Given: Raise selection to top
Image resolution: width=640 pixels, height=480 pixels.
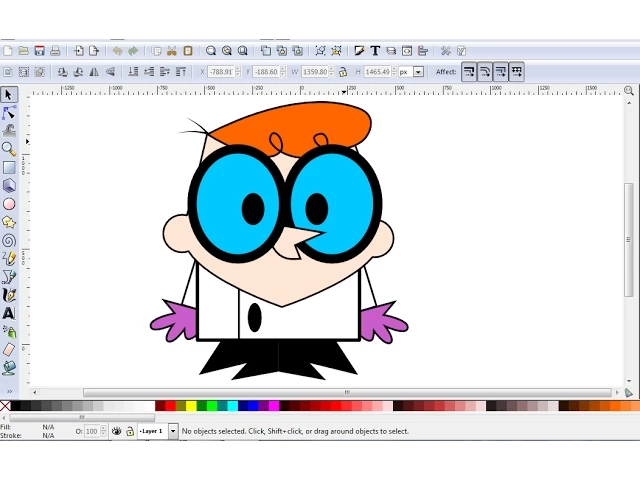Looking at the screenshot, I should [x=181, y=72].
